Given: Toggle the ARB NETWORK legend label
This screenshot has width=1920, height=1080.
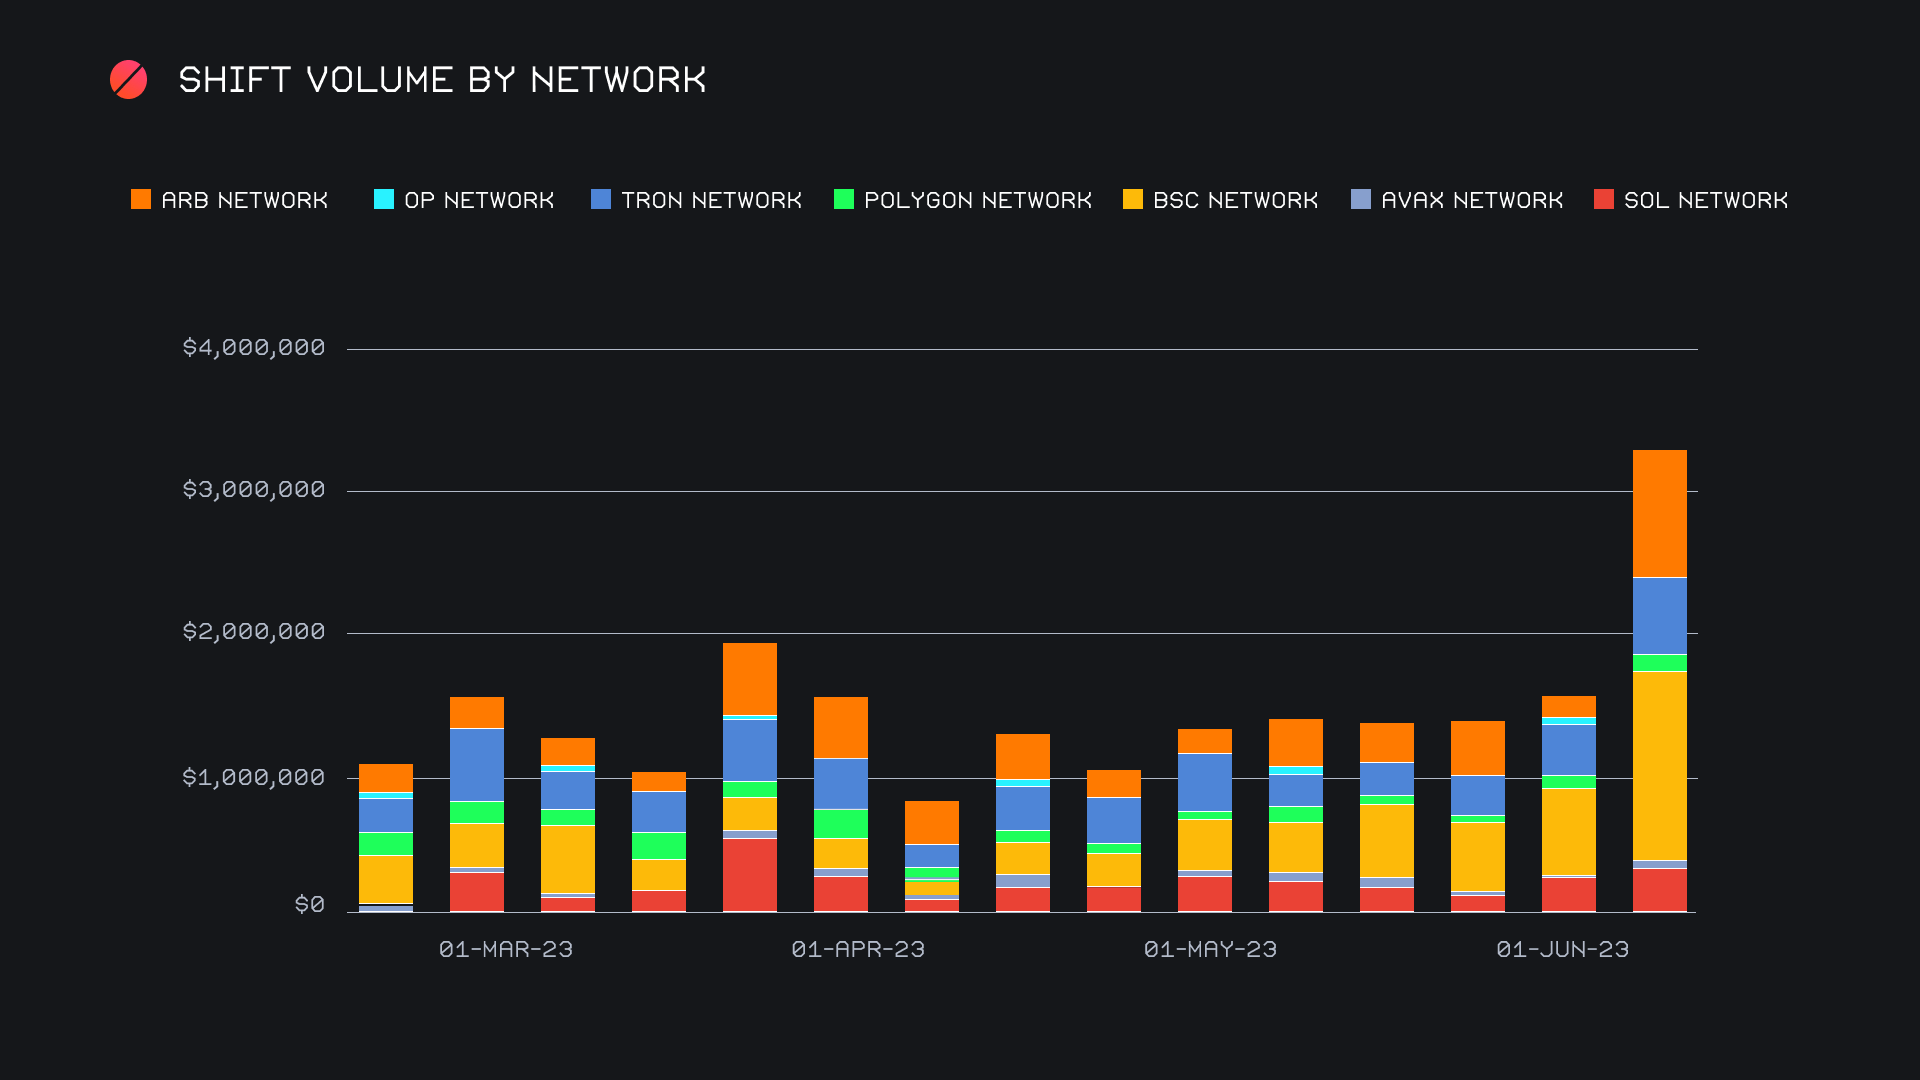Looking at the screenshot, I should [245, 201].
